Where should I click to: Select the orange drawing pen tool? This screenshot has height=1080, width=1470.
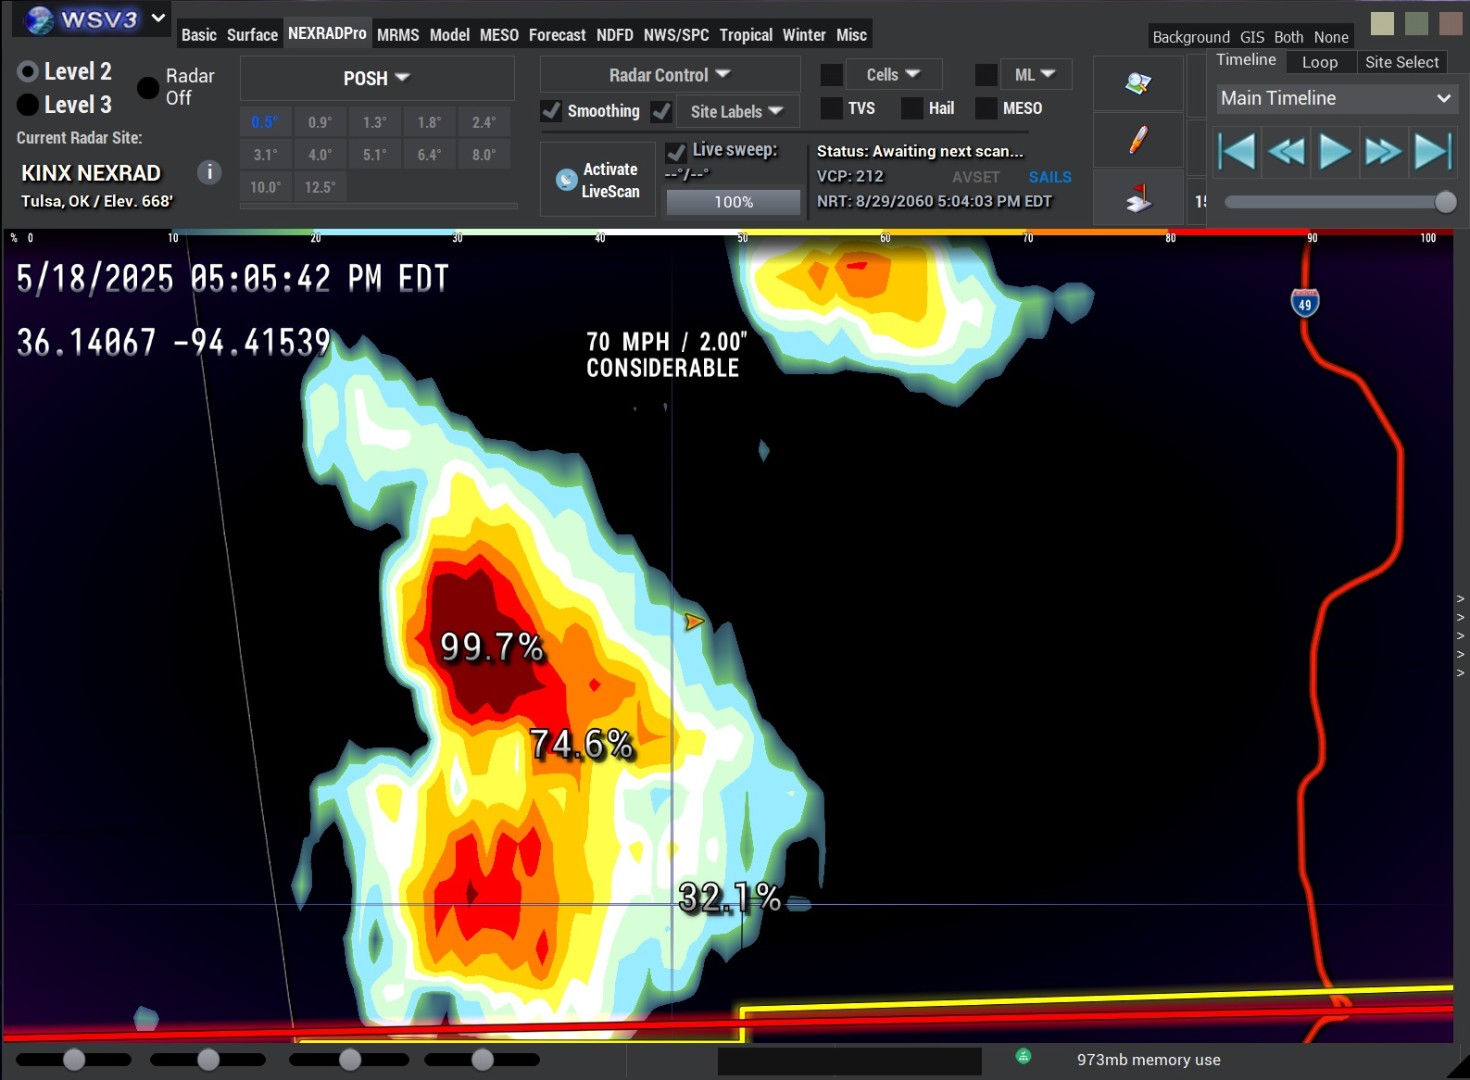[x=1137, y=140]
